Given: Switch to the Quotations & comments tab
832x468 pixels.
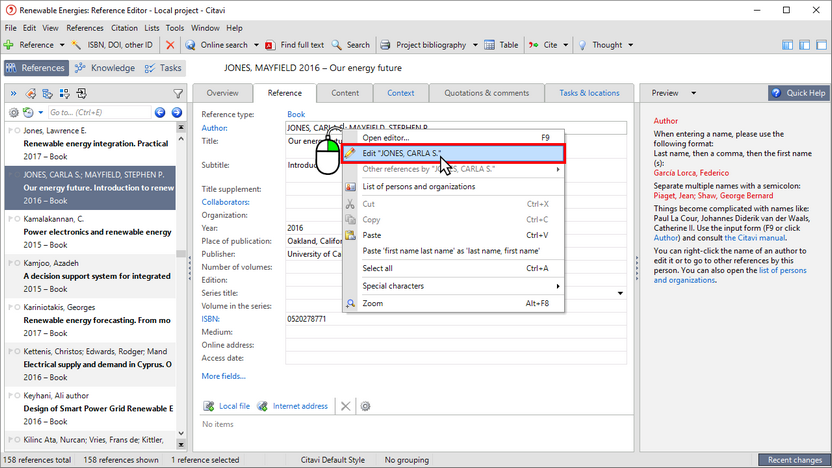Looking at the screenshot, I should tap(487, 93).
